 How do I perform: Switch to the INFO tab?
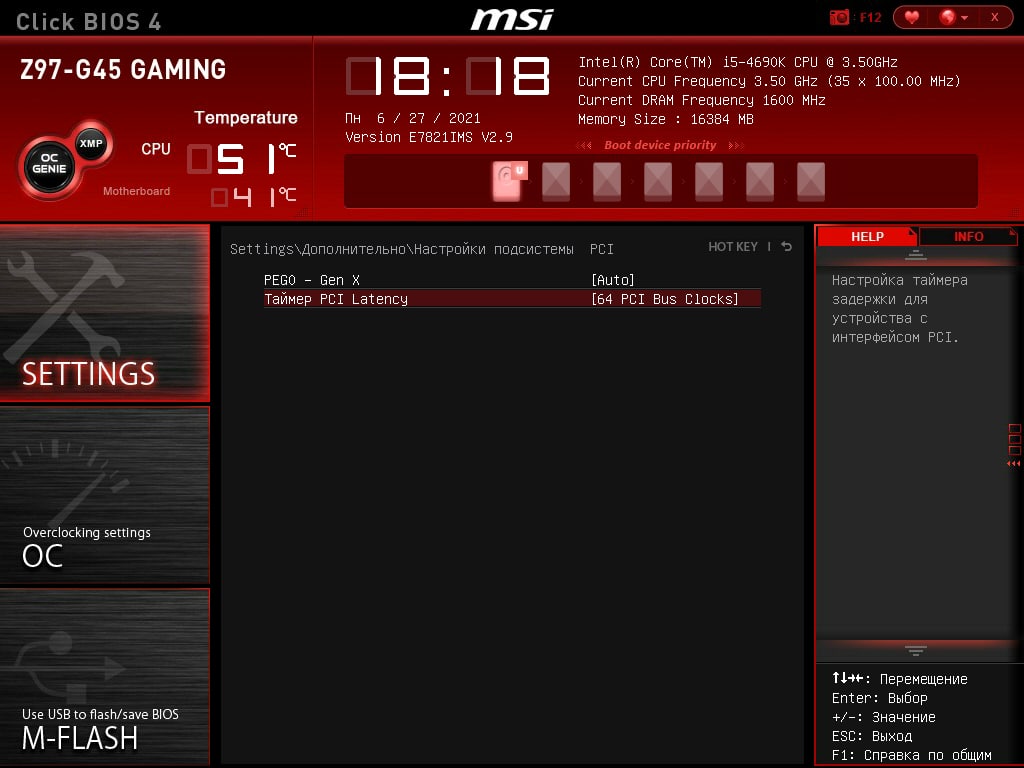(x=968, y=236)
